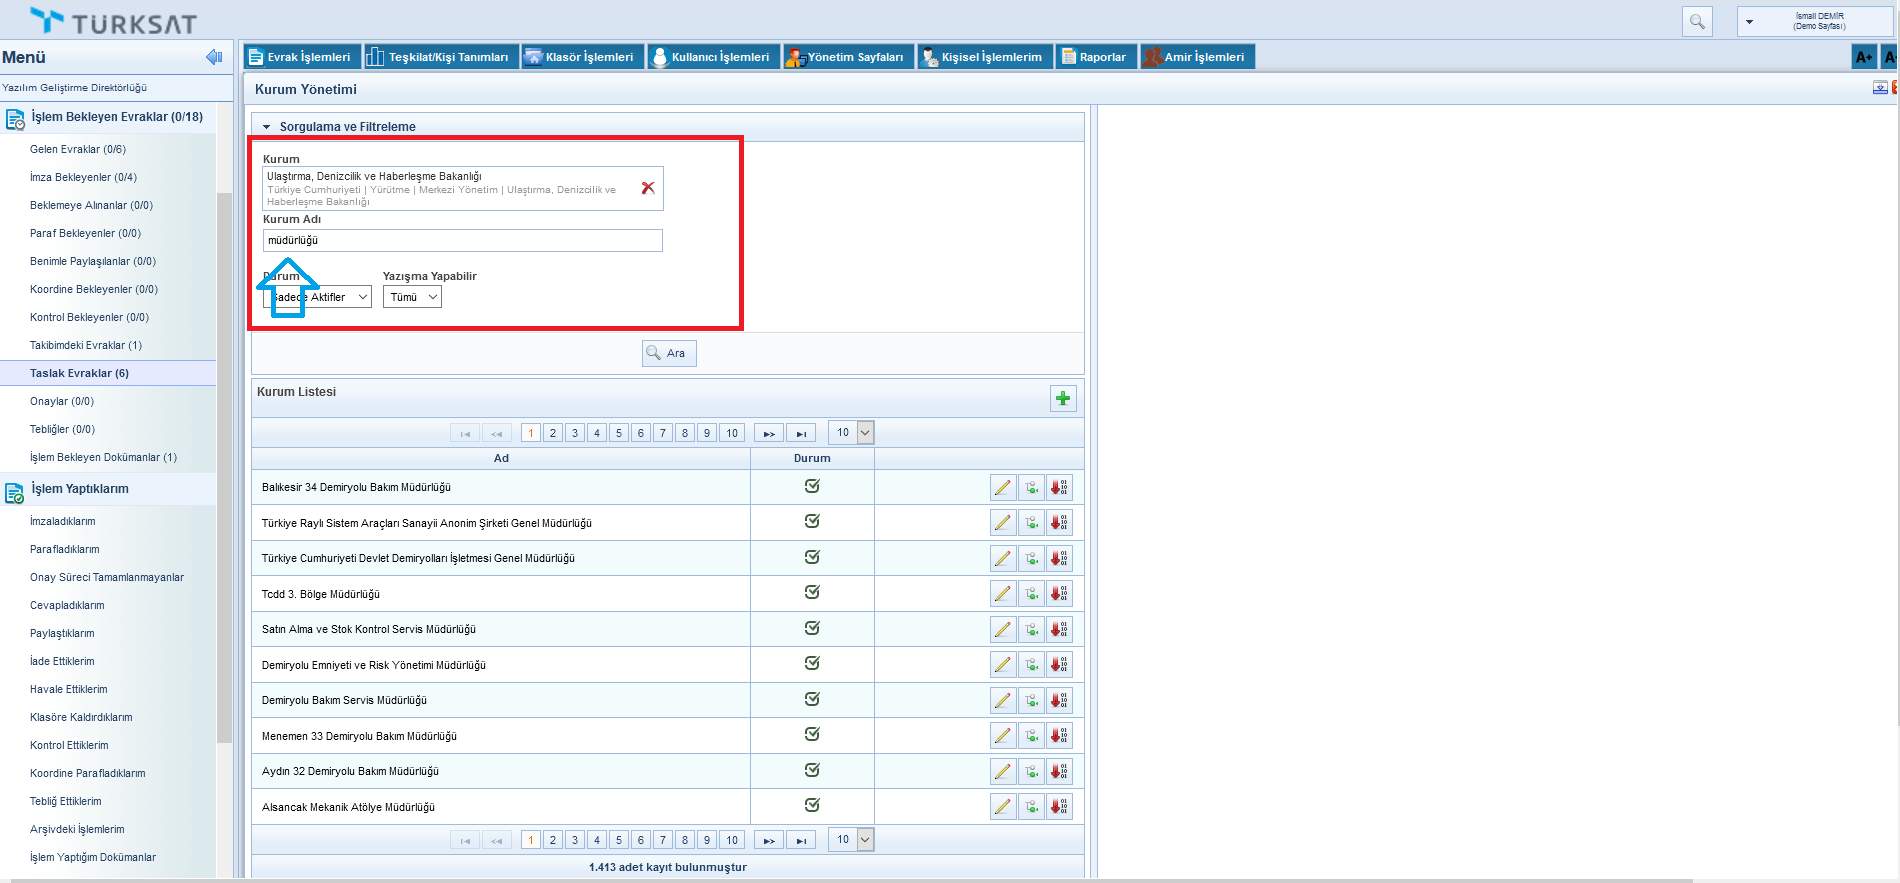Go to page 5 in top pagination

point(619,433)
